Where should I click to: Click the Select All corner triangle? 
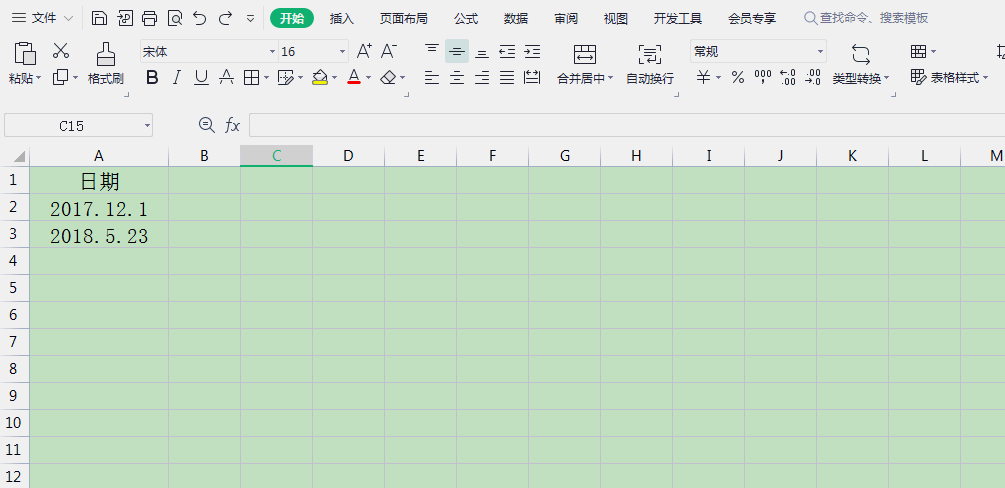(x=20, y=156)
